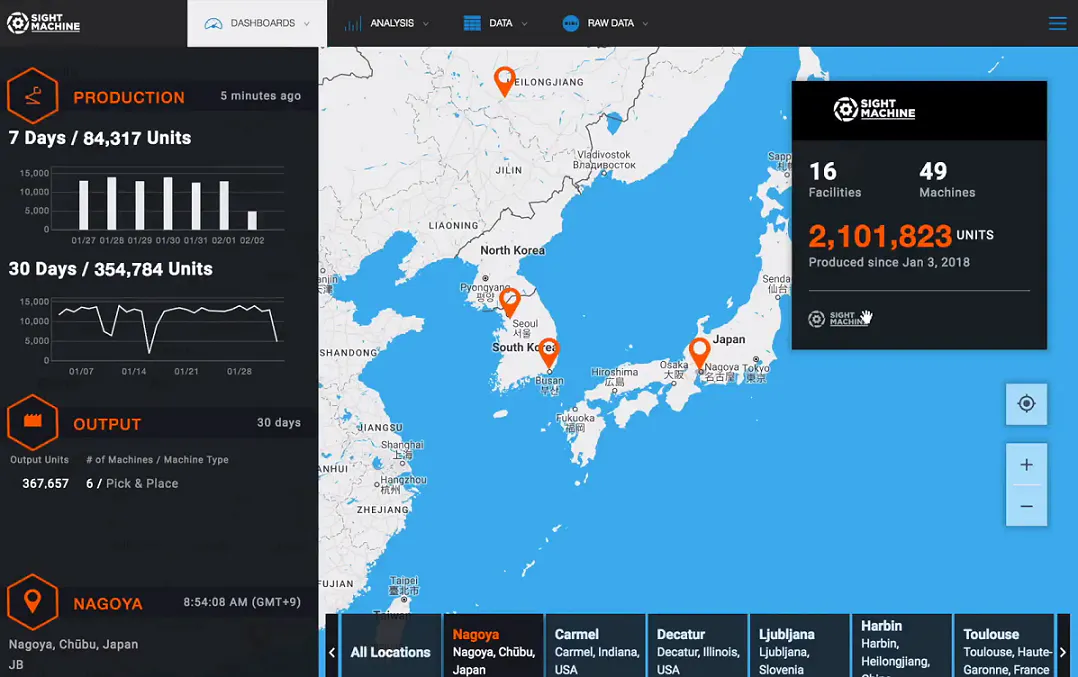Viewport: 1078px width, 677px height.
Task: Click the 7 Days / 84,317 Units text
Action: [x=100, y=138]
